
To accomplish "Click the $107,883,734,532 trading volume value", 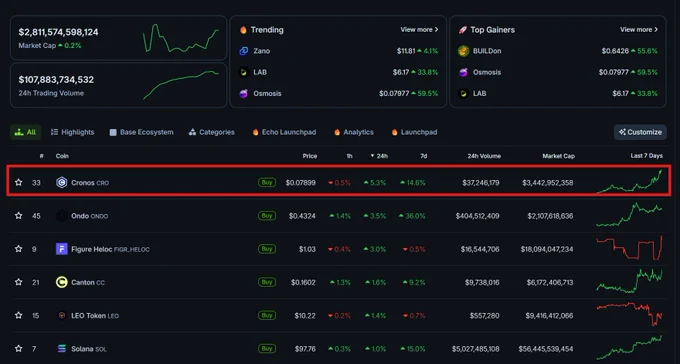I will [x=56, y=79].
